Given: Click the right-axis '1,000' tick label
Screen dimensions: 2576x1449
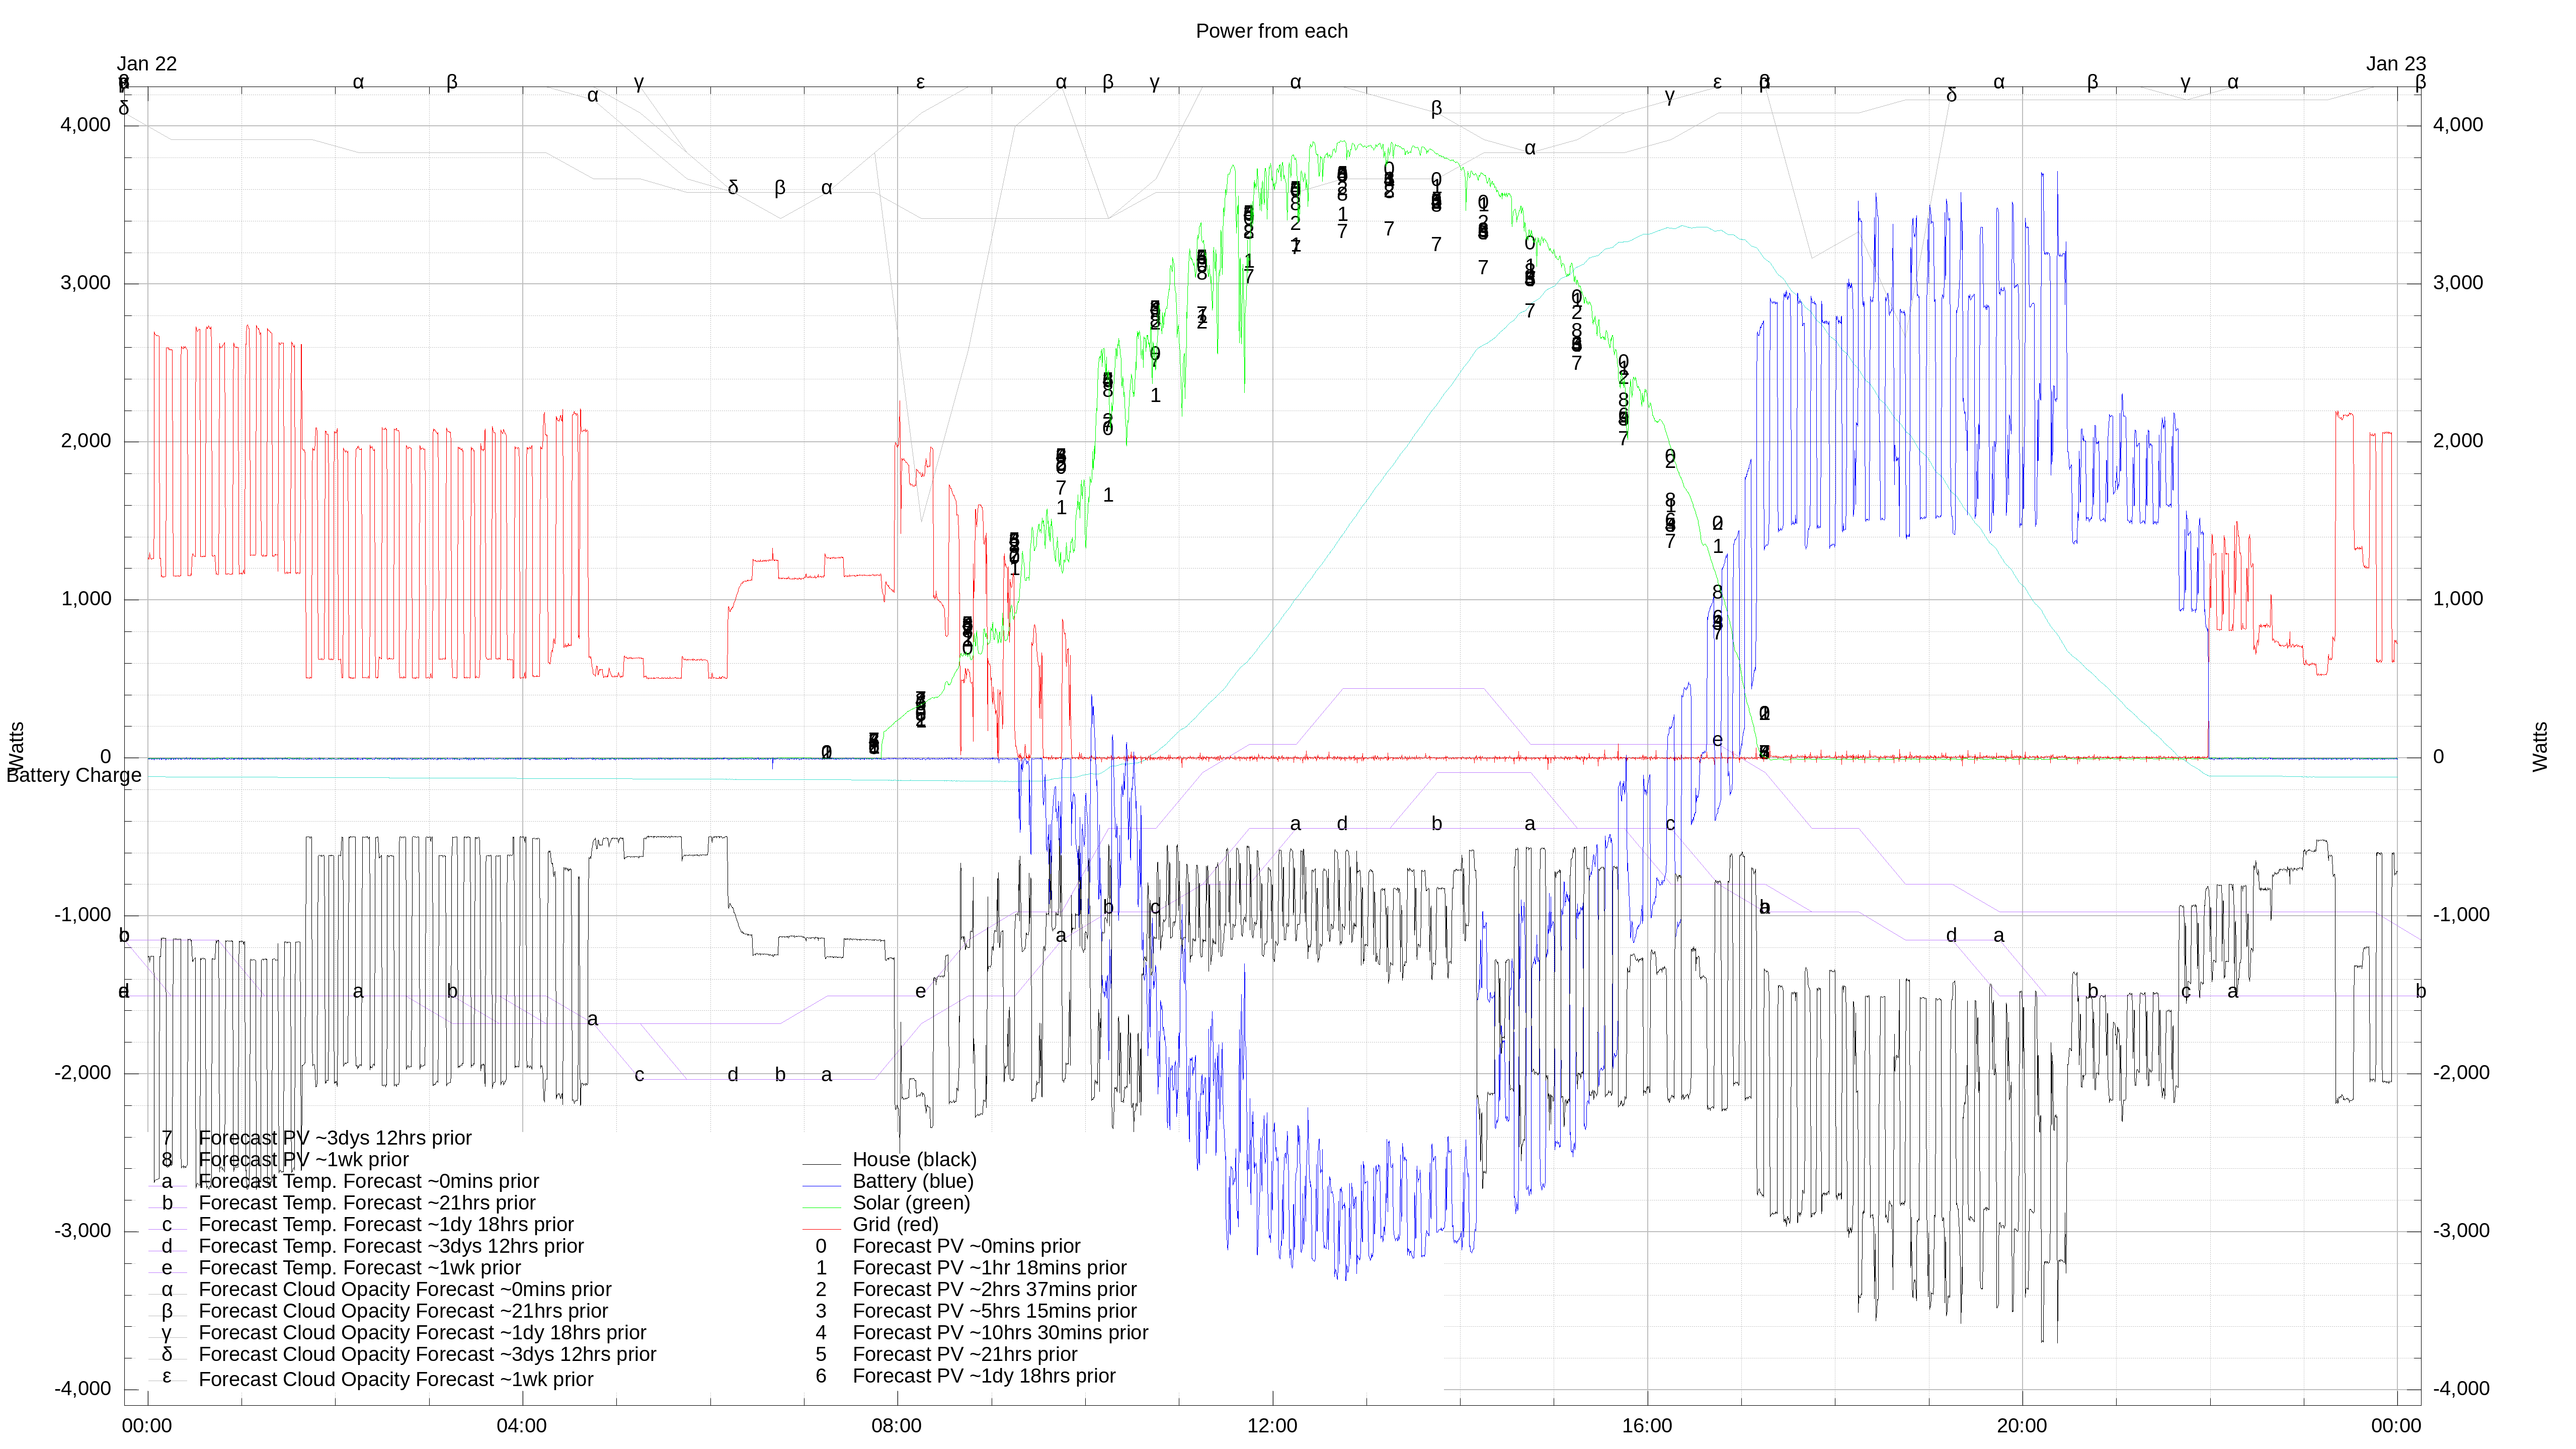Looking at the screenshot, I should [2458, 599].
